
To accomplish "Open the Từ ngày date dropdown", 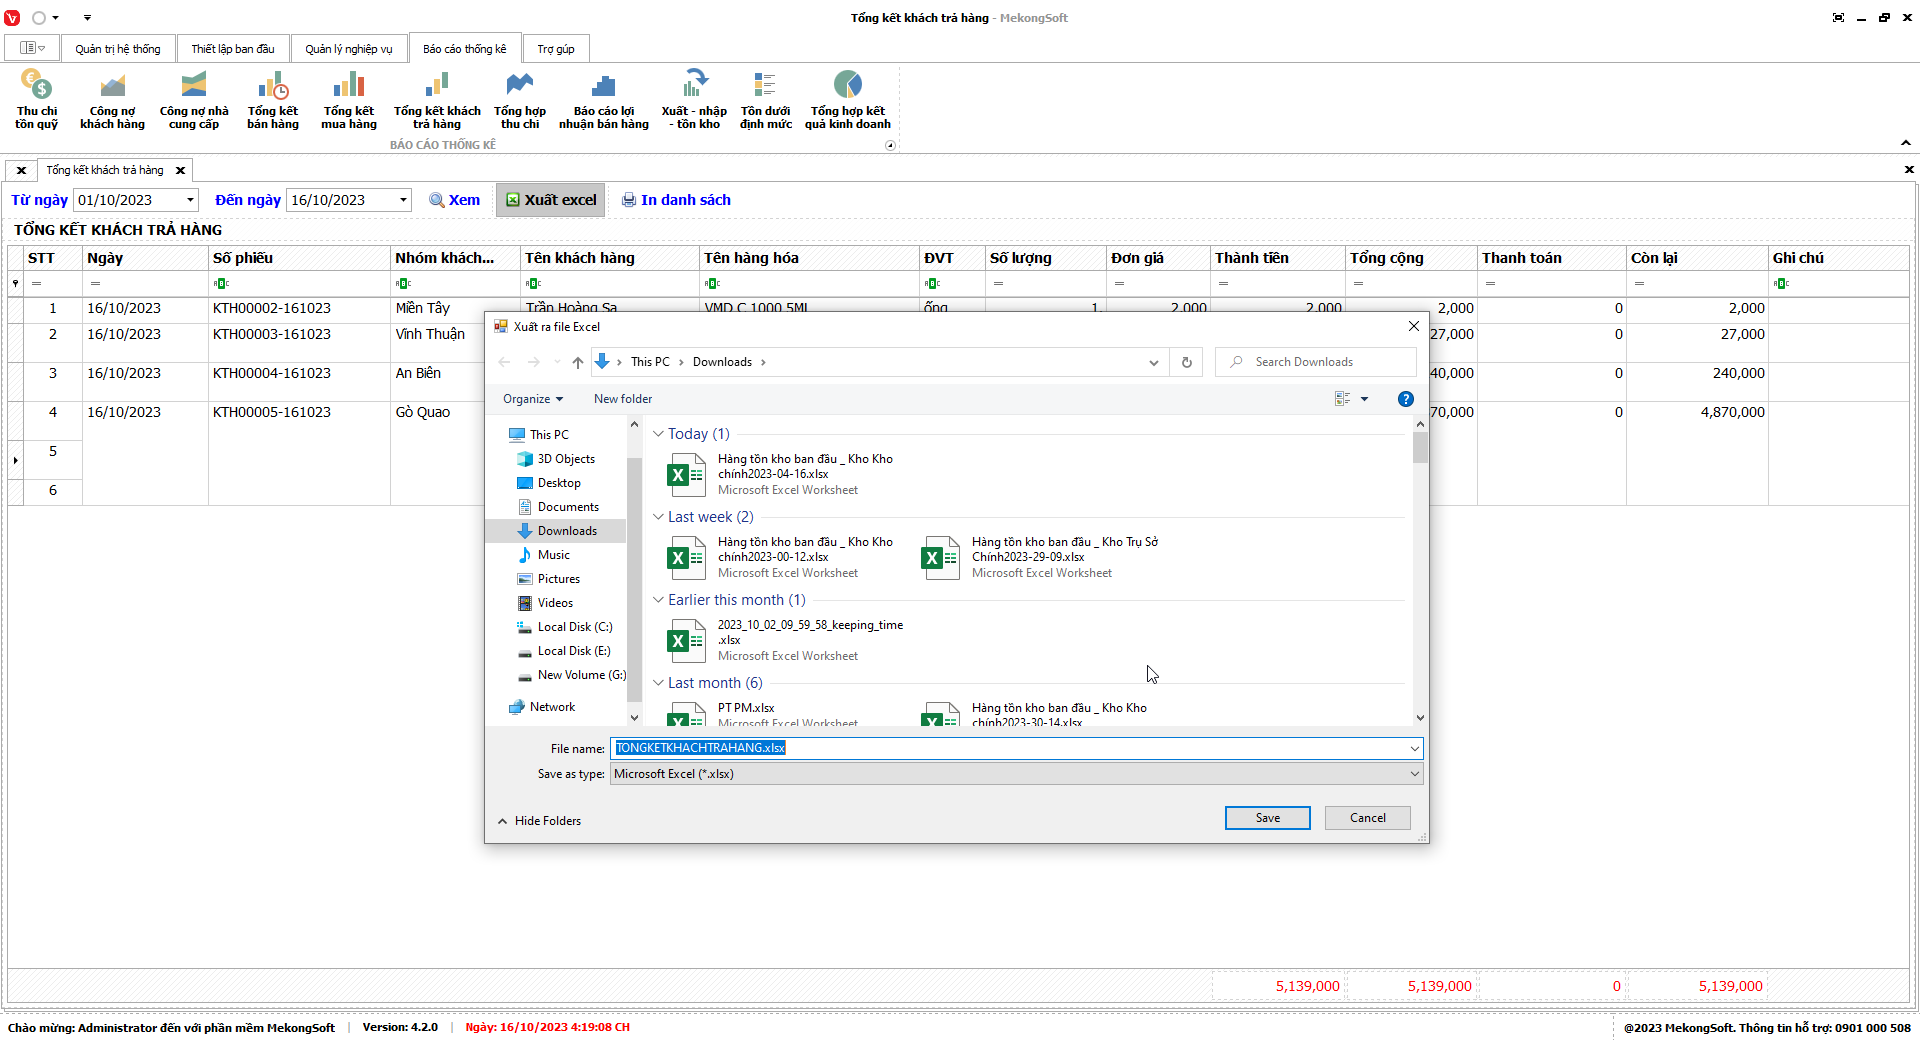I will (190, 200).
